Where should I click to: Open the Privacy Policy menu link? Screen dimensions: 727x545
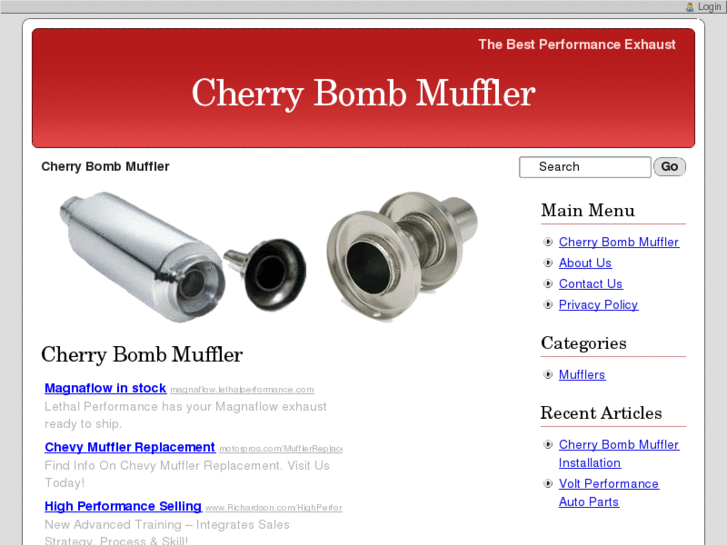(598, 305)
